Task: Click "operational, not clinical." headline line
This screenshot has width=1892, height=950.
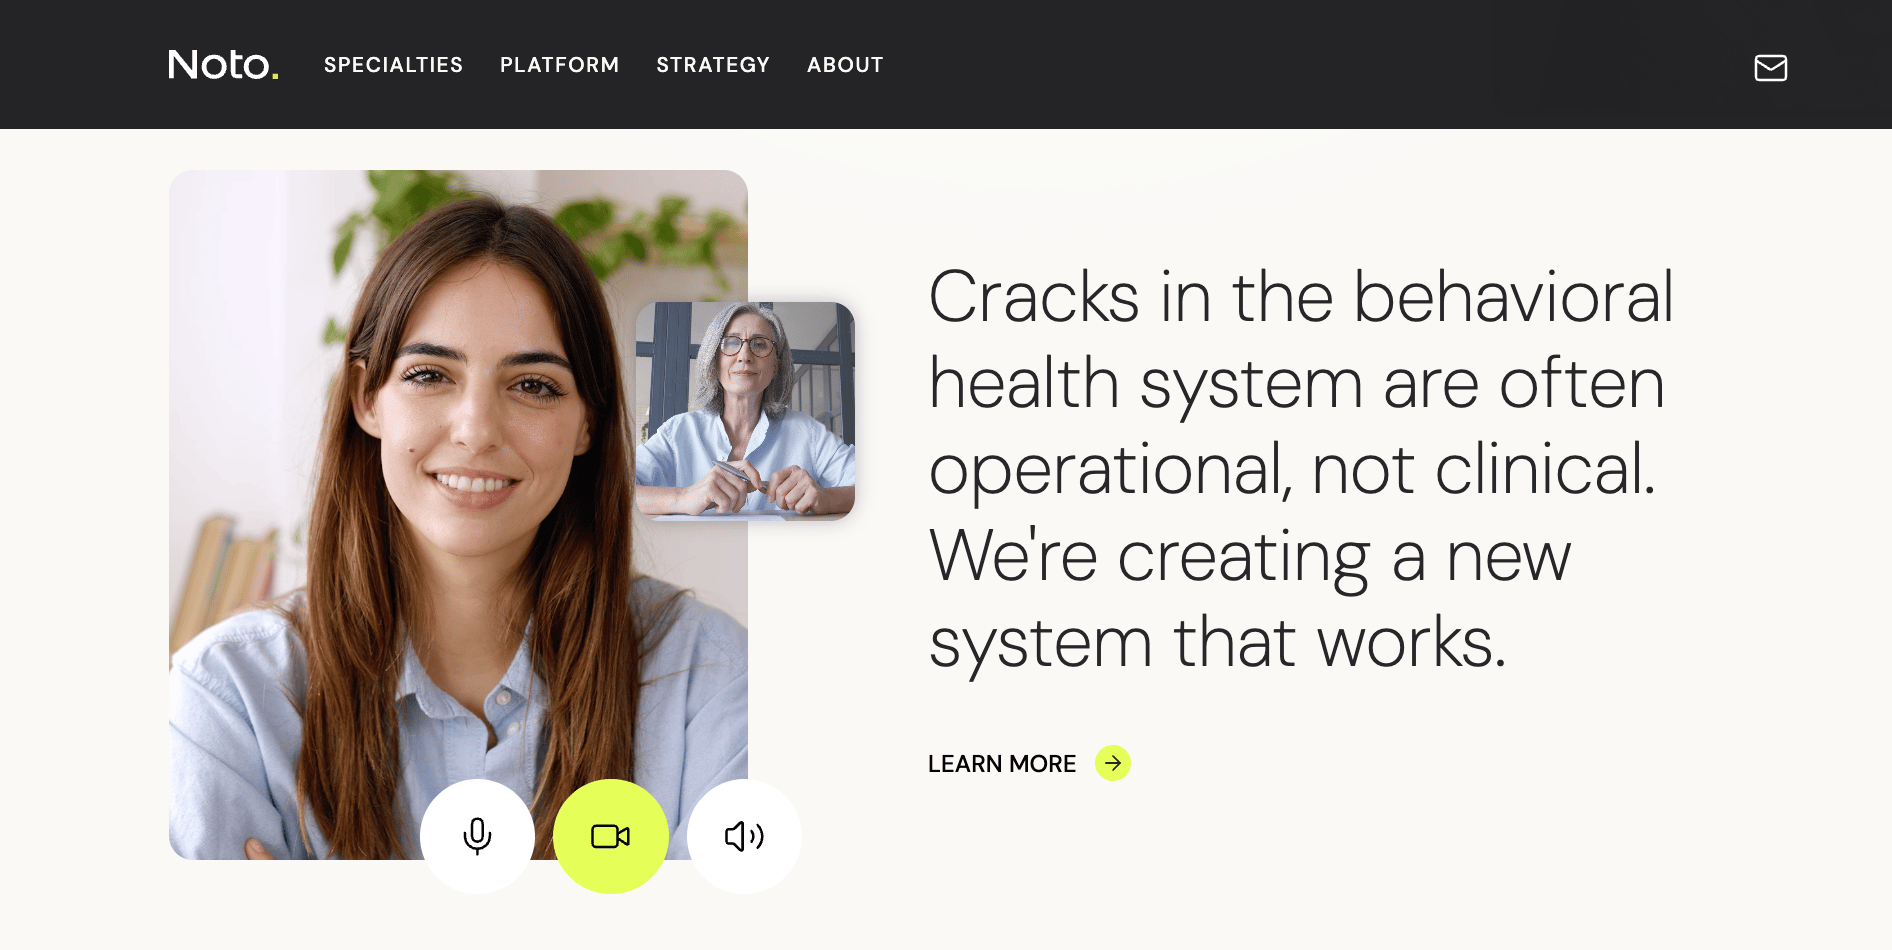Action: tap(1293, 469)
